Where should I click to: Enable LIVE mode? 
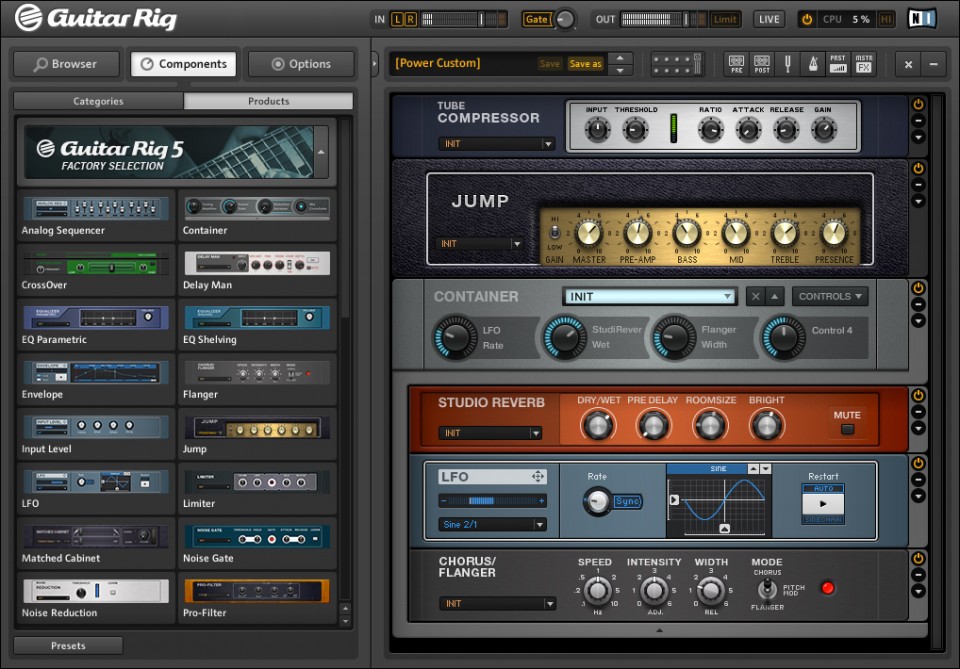[x=768, y=18]
